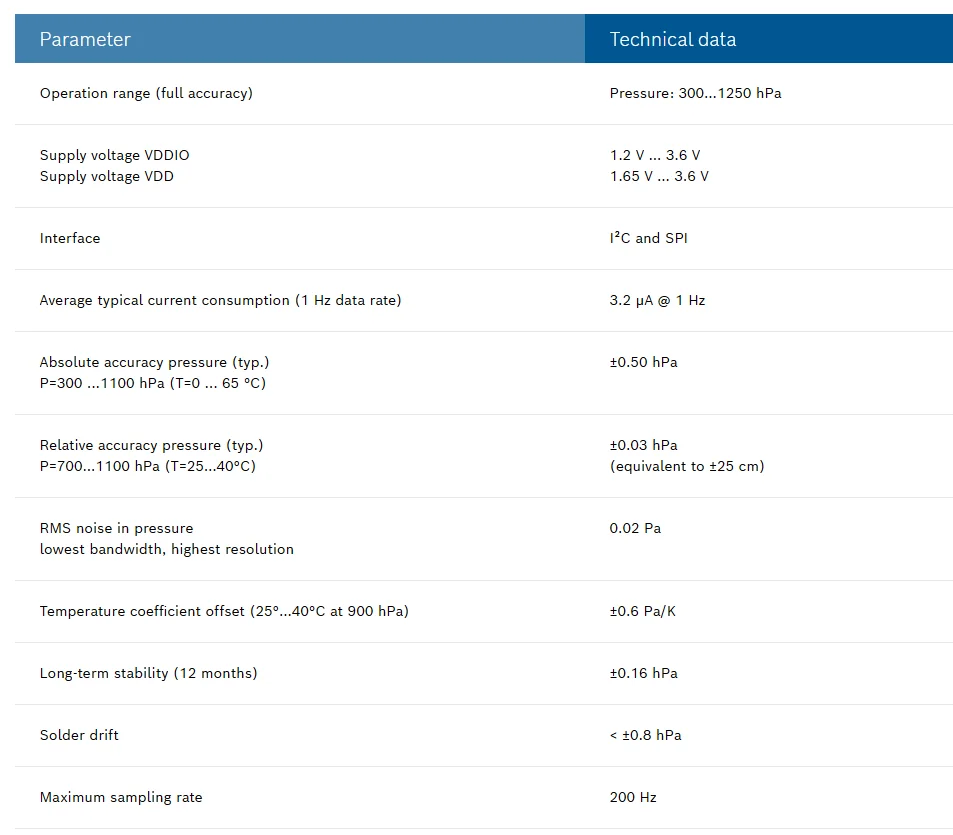The width and height of the screenshot is (953, 835).
Task: Select the Operation range (full accuracy) label
Action: tap(146, 93)
